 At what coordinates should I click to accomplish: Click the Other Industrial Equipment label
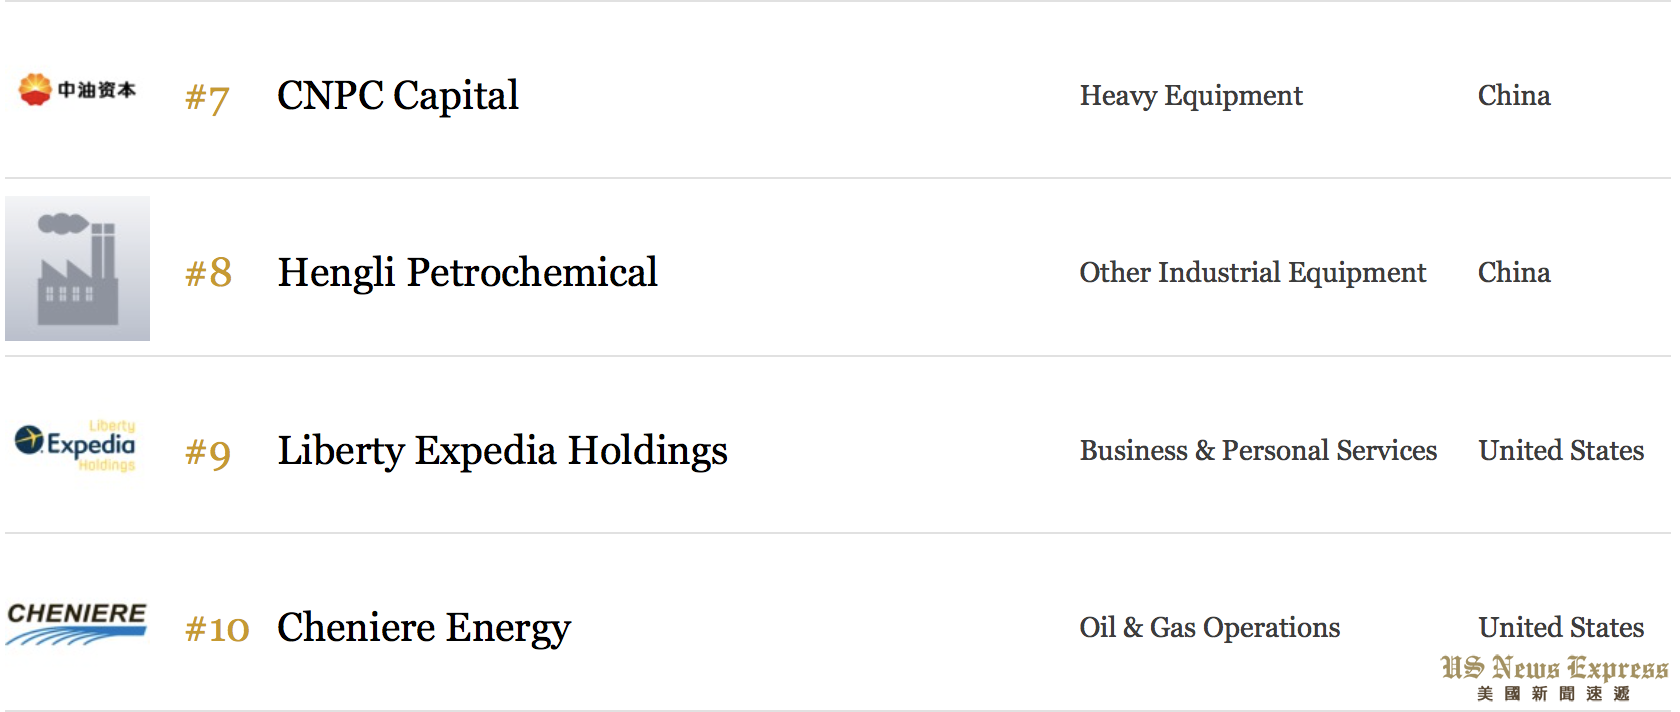[1252, 273]
